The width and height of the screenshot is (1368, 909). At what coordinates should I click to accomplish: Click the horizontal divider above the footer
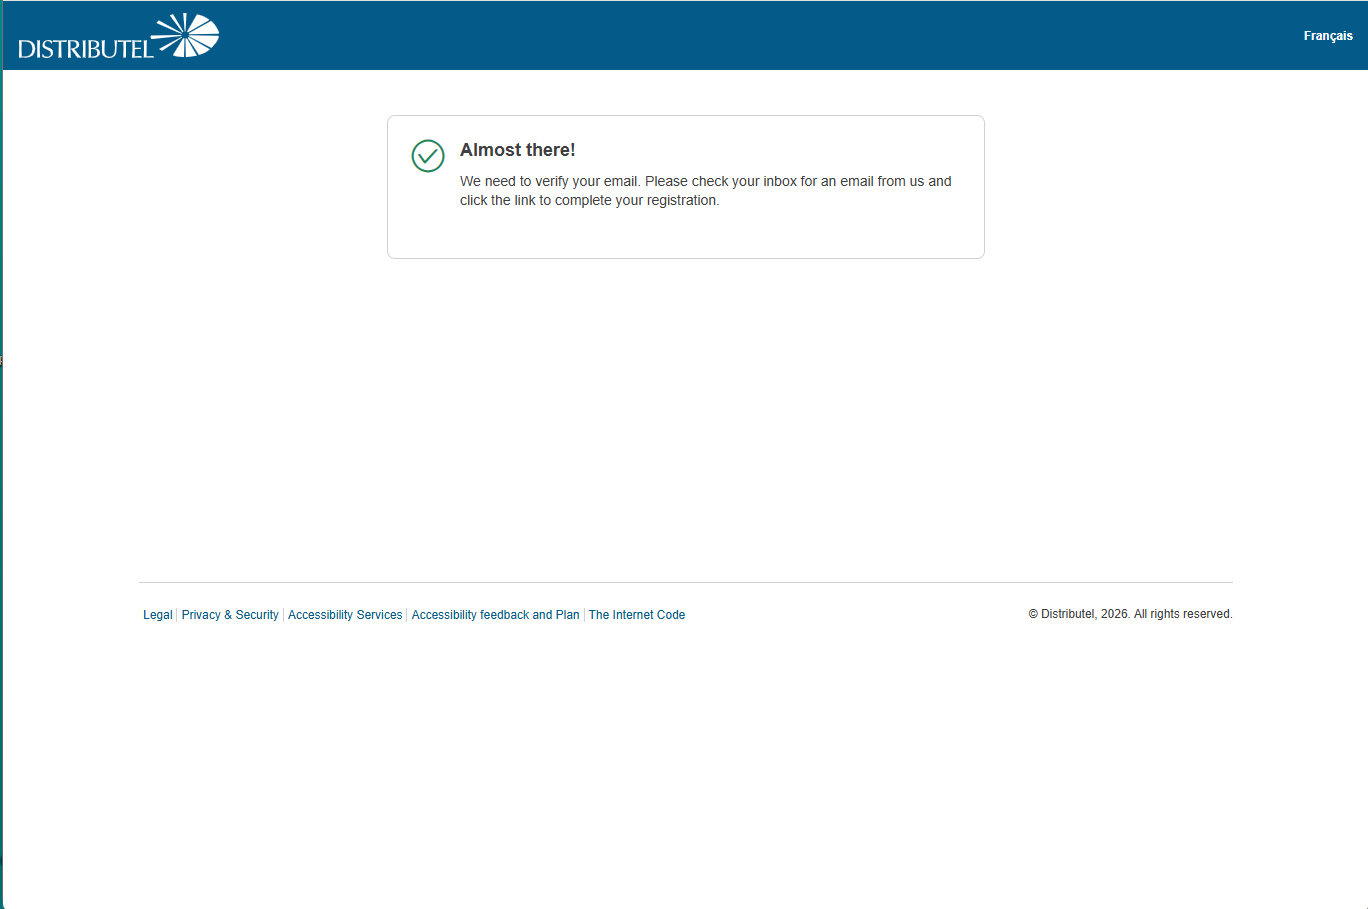coord(685,582)
